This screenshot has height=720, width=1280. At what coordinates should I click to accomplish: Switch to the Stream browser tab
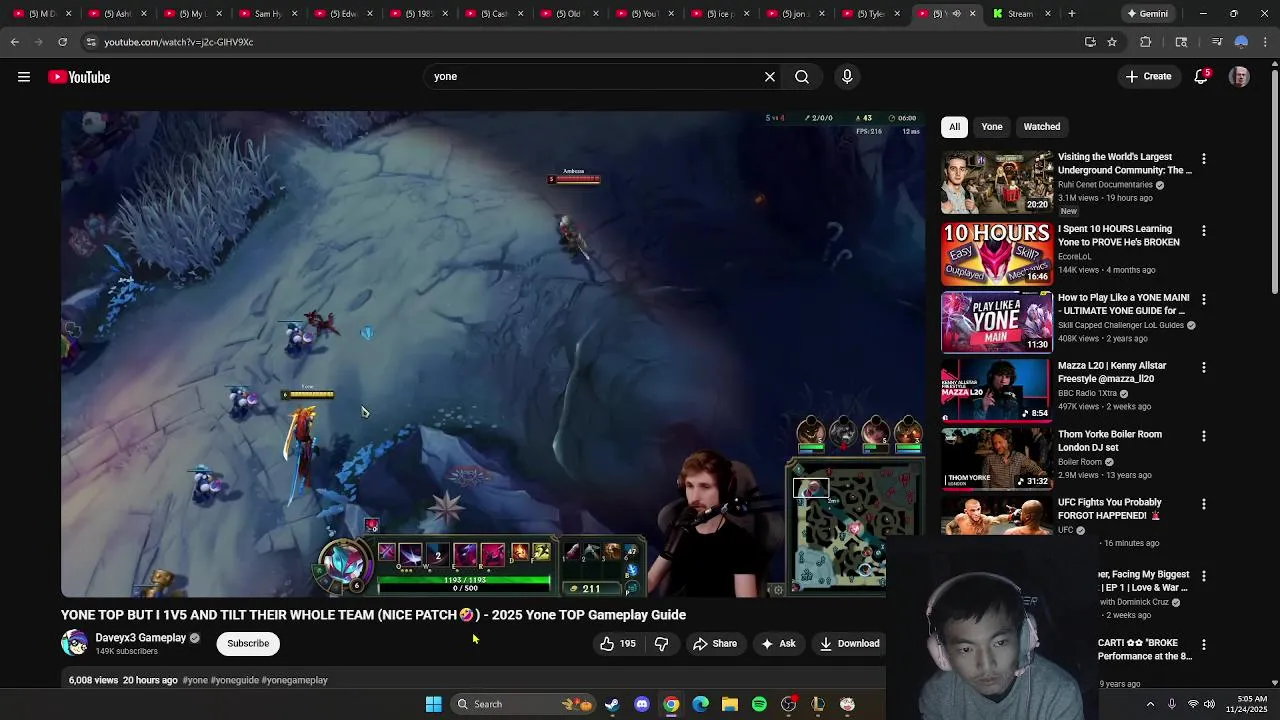[1022, 14]
